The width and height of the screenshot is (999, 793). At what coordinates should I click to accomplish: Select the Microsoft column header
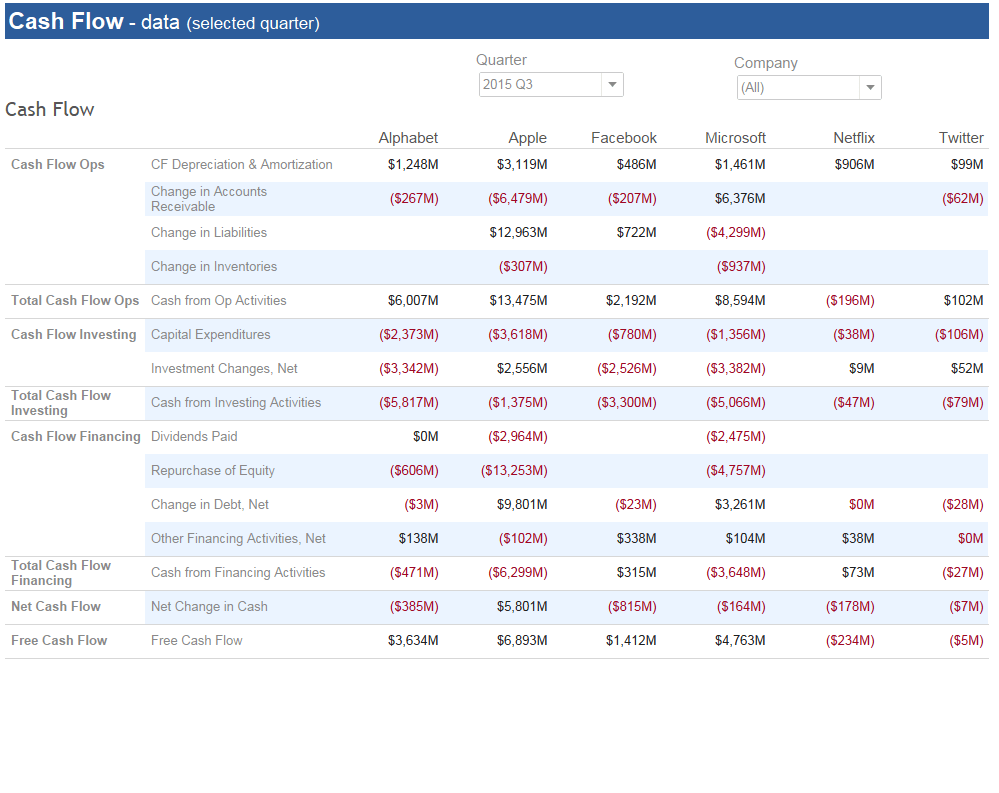pyautogui.click(x=735, y=138)
